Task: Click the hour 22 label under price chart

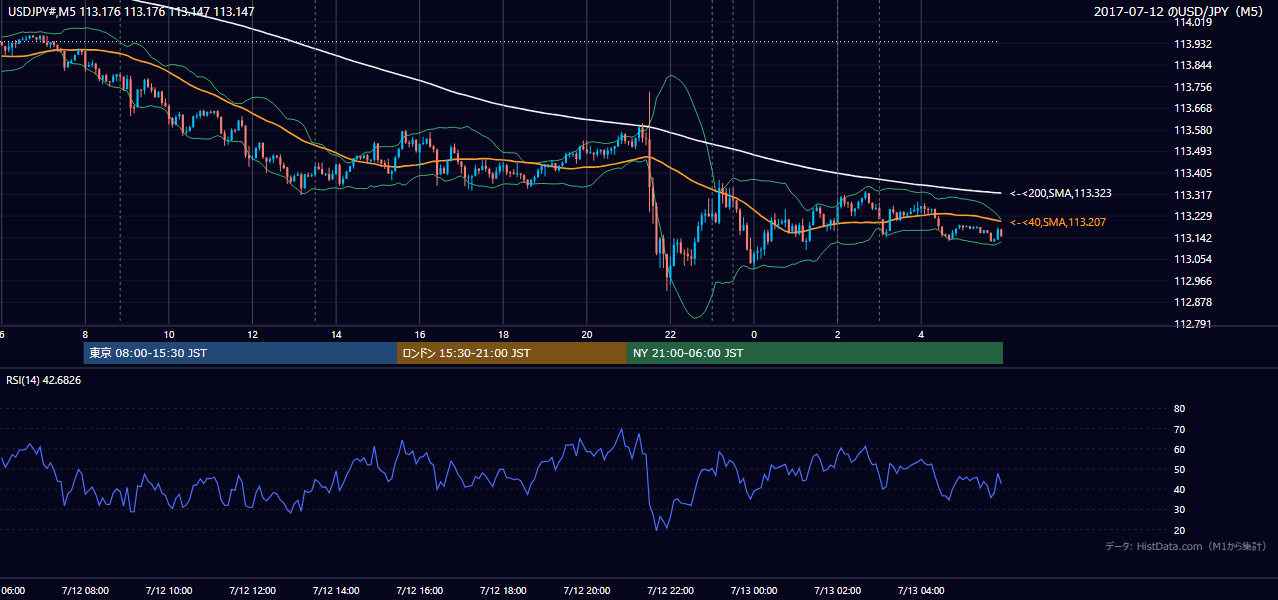Action: [671, 334]
